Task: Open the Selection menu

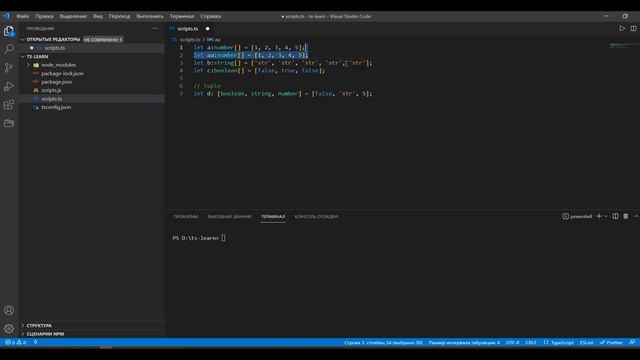Action: click(73, 16)
